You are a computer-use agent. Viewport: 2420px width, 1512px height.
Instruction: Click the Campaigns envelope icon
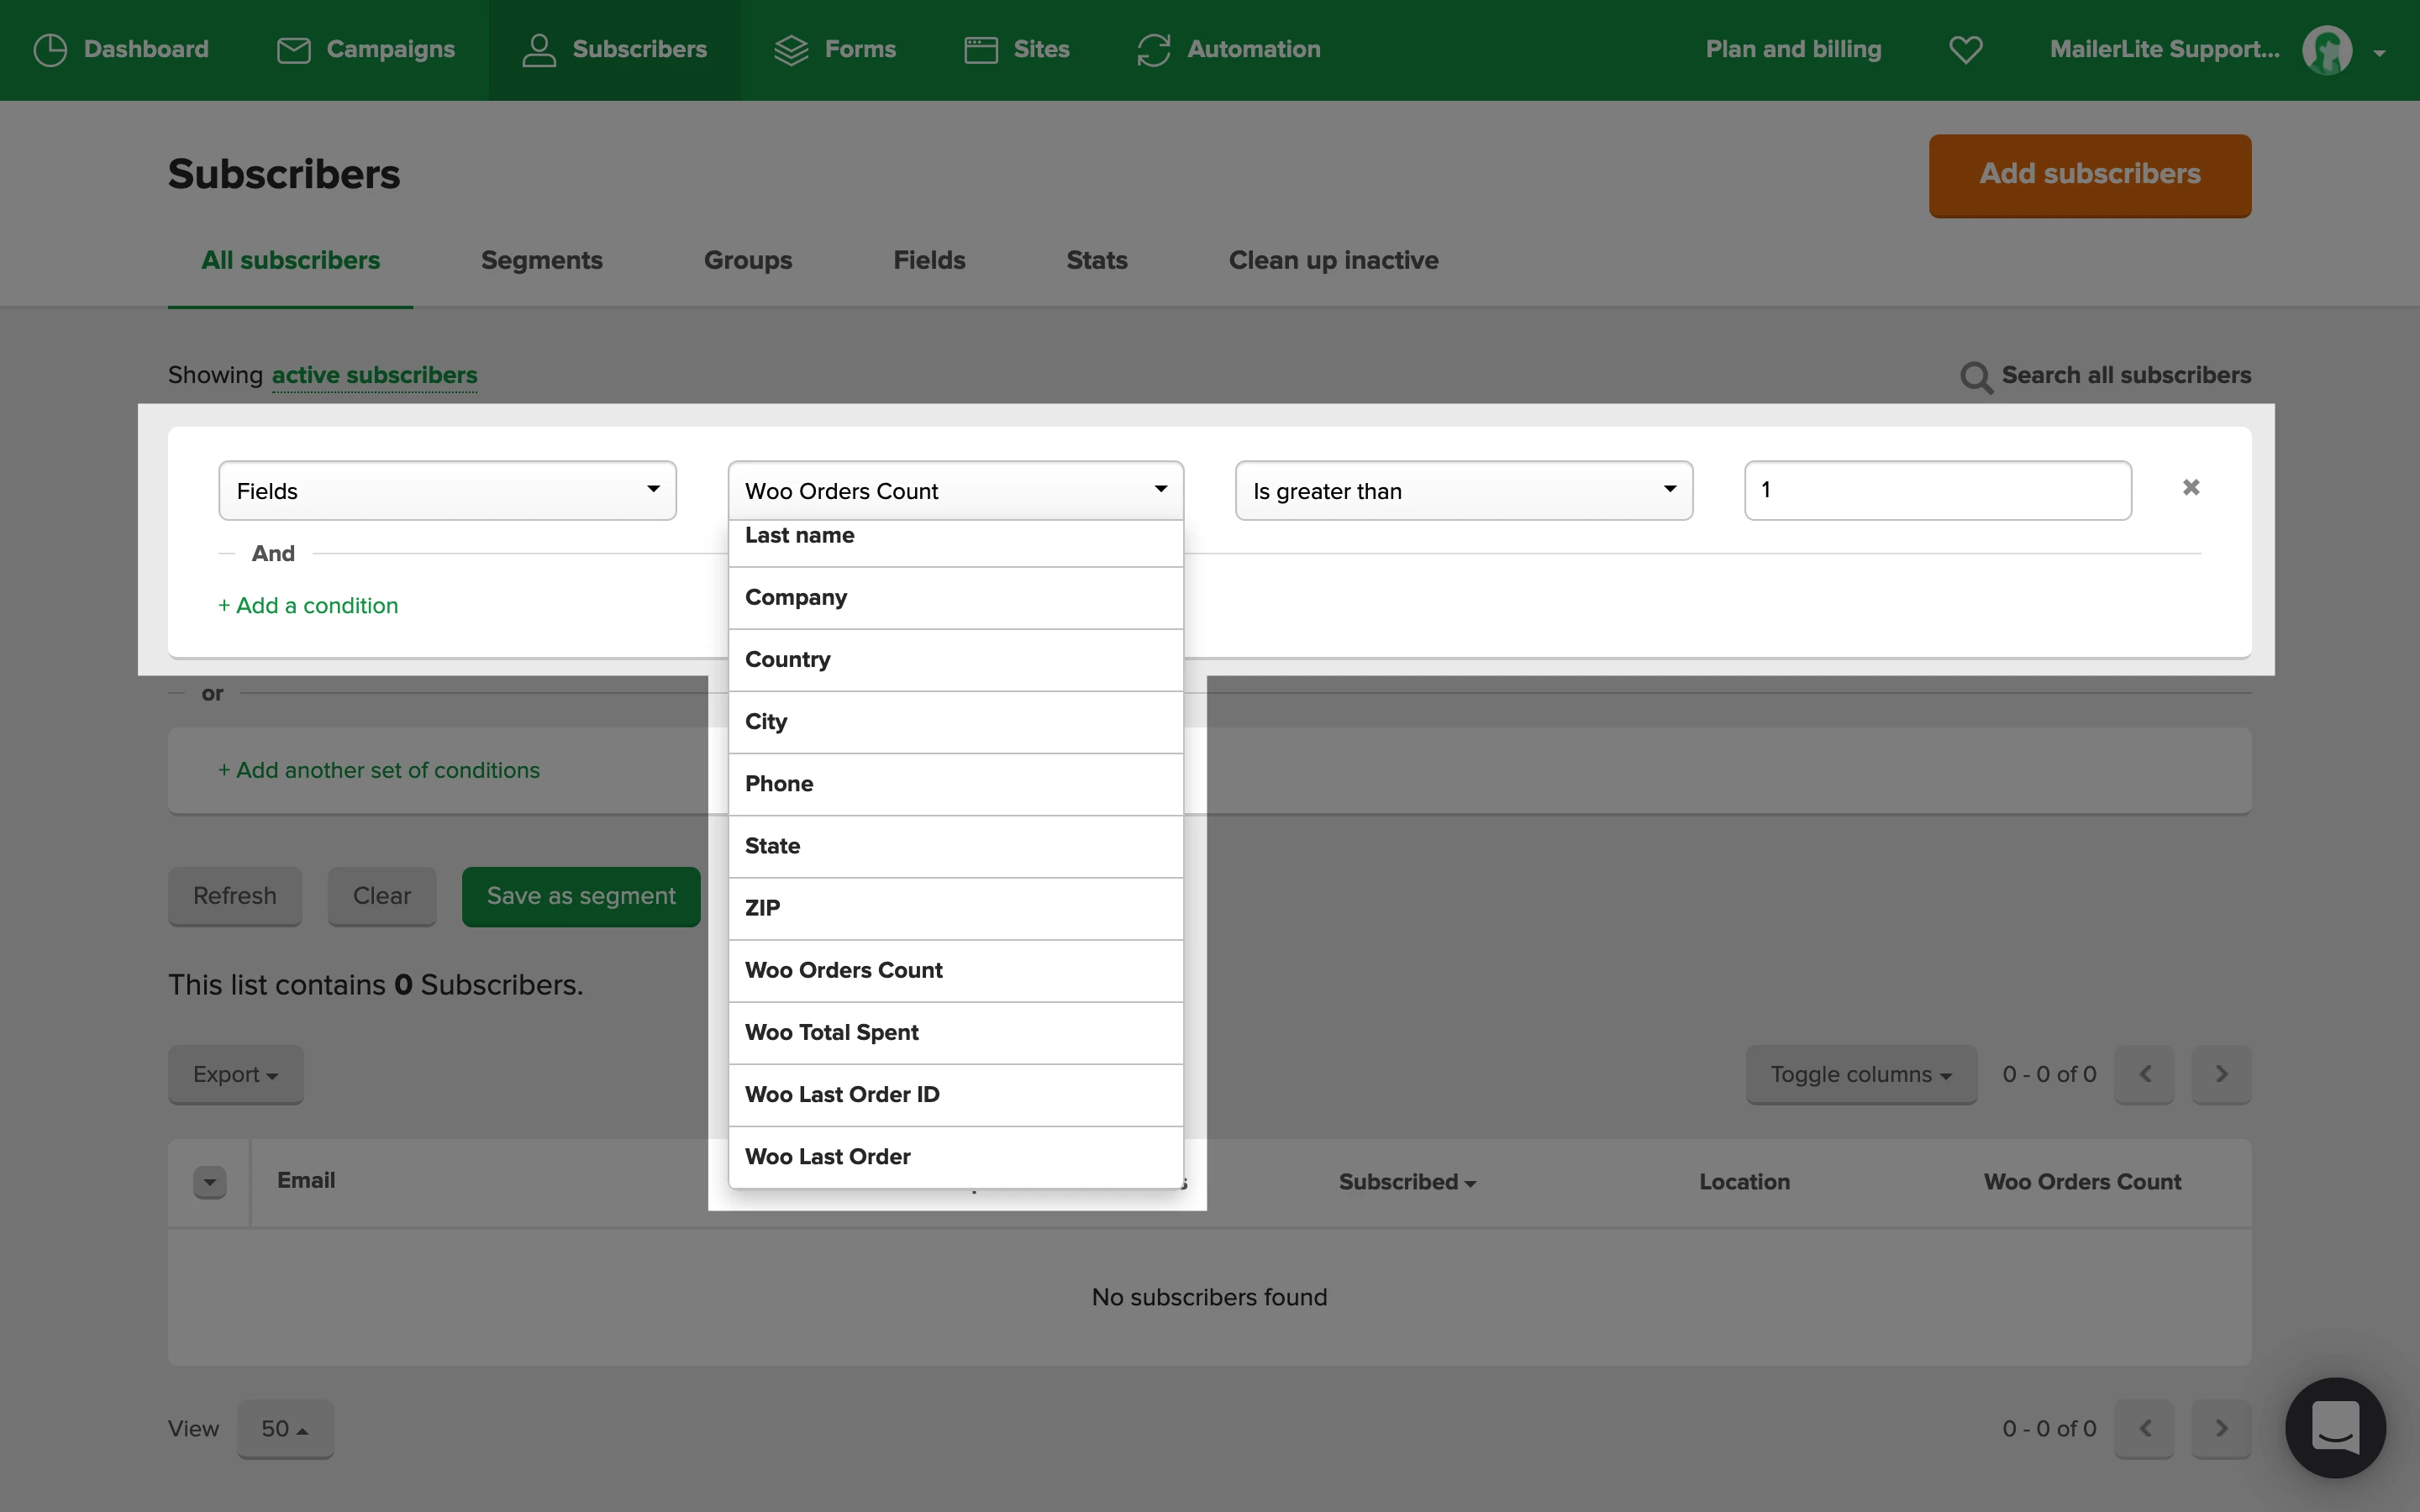[x=293, y=50]
